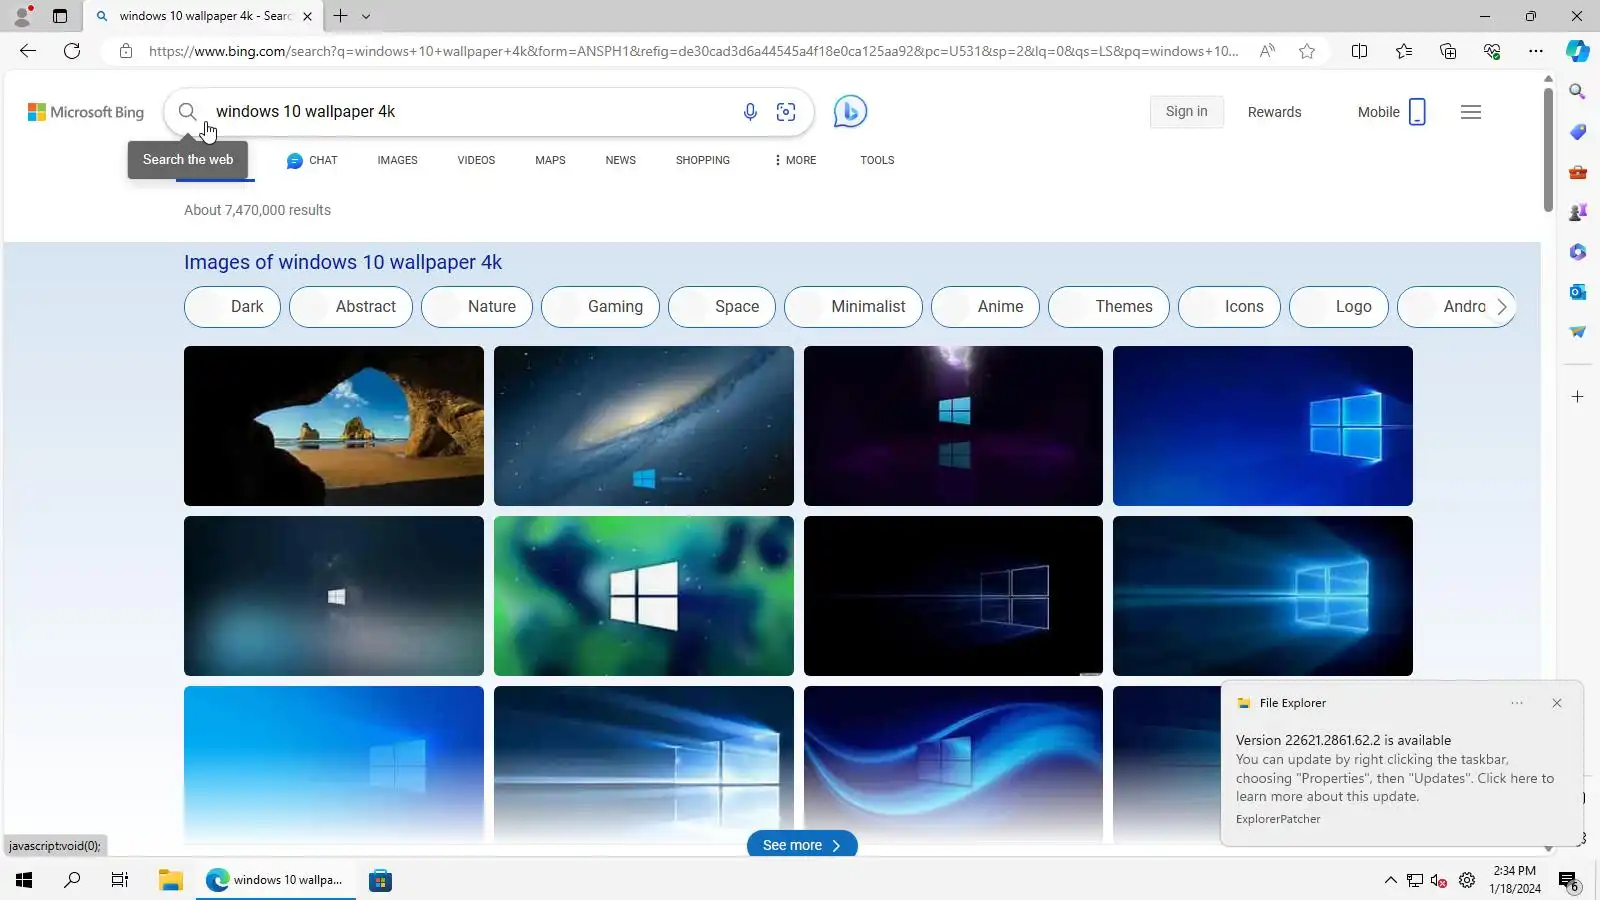Screen dimensions: 1600x900
Task: Filter images by Space
Action: pos(722,307)
